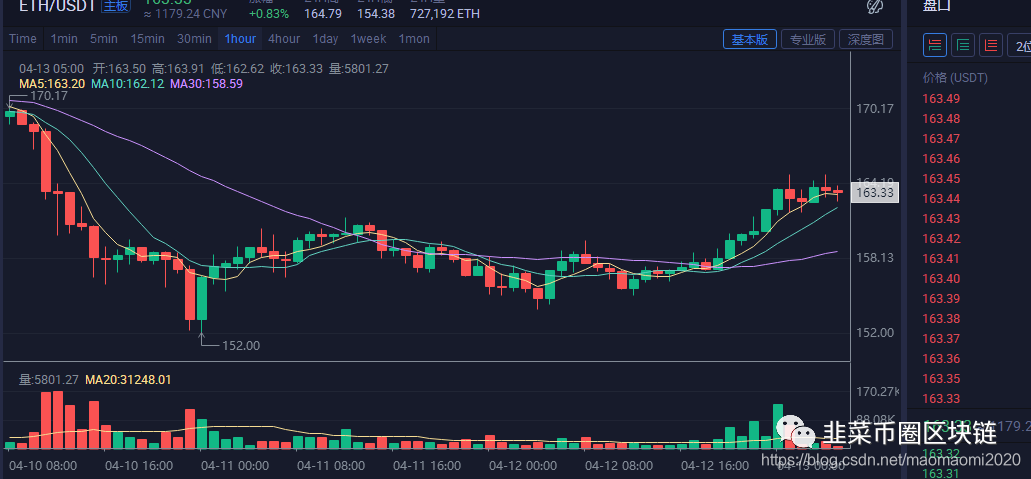Select order book price 163.36

pos(941,359)
